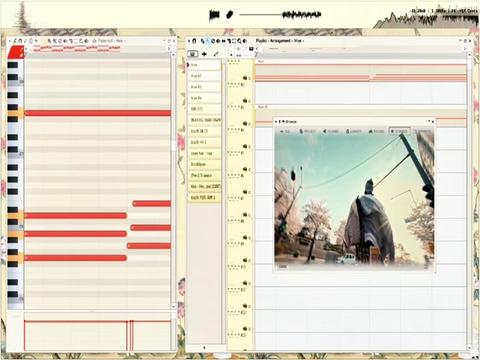
Task: Select the Slice tool in Piano roll
Action: point(71,41)
